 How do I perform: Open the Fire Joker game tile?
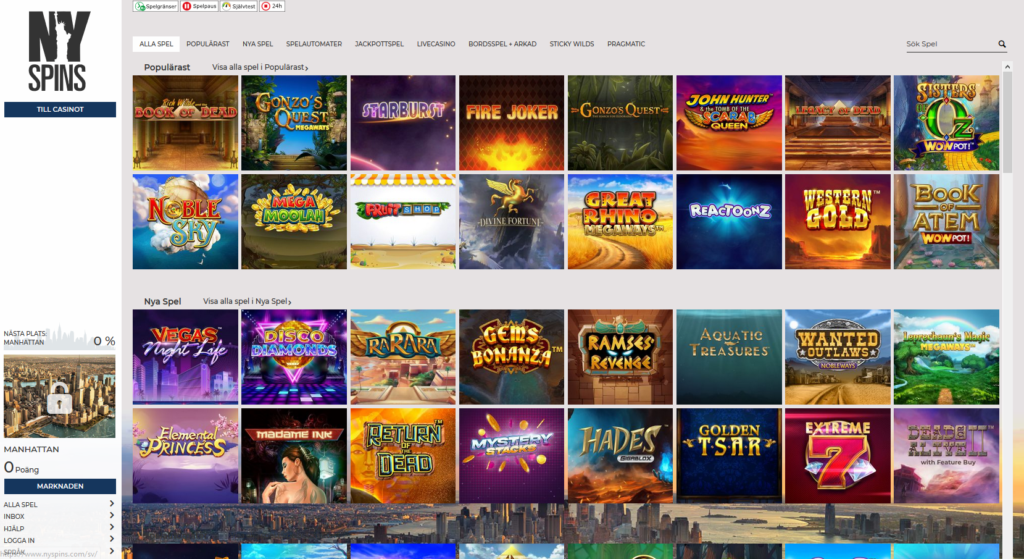click(511, 123)
